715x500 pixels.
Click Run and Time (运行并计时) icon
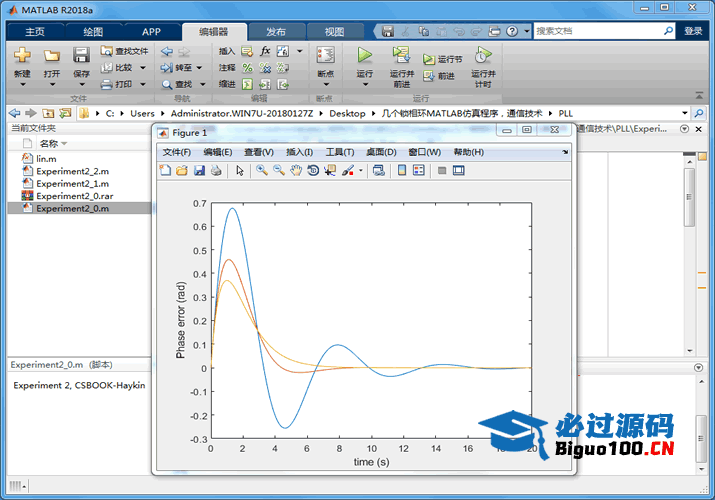tap(483, 55)
